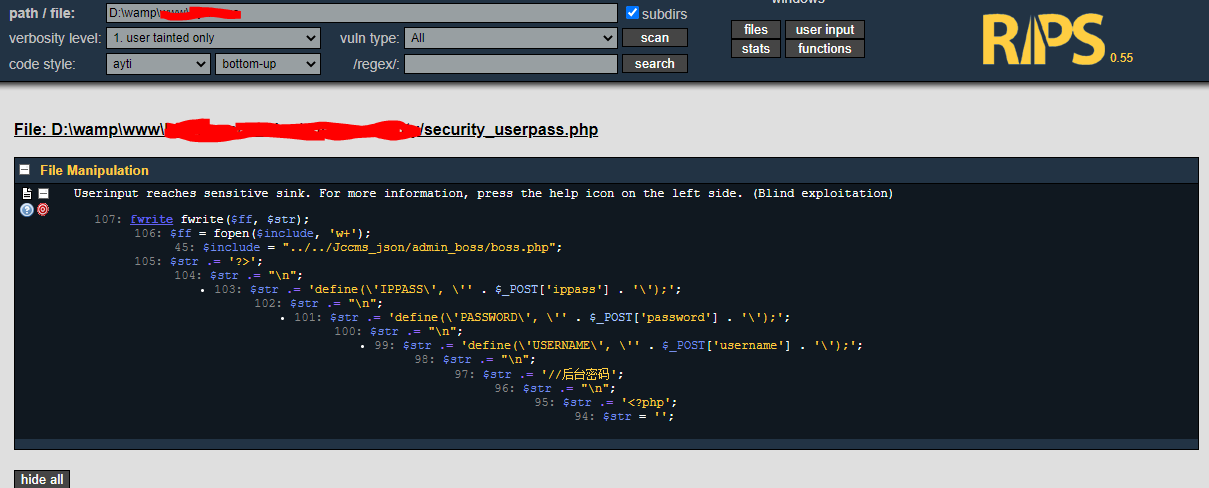Screen dimensions: 1209x488
Task: Click the Userinput reaches sensitive sink message
Action: click(483, 193)
